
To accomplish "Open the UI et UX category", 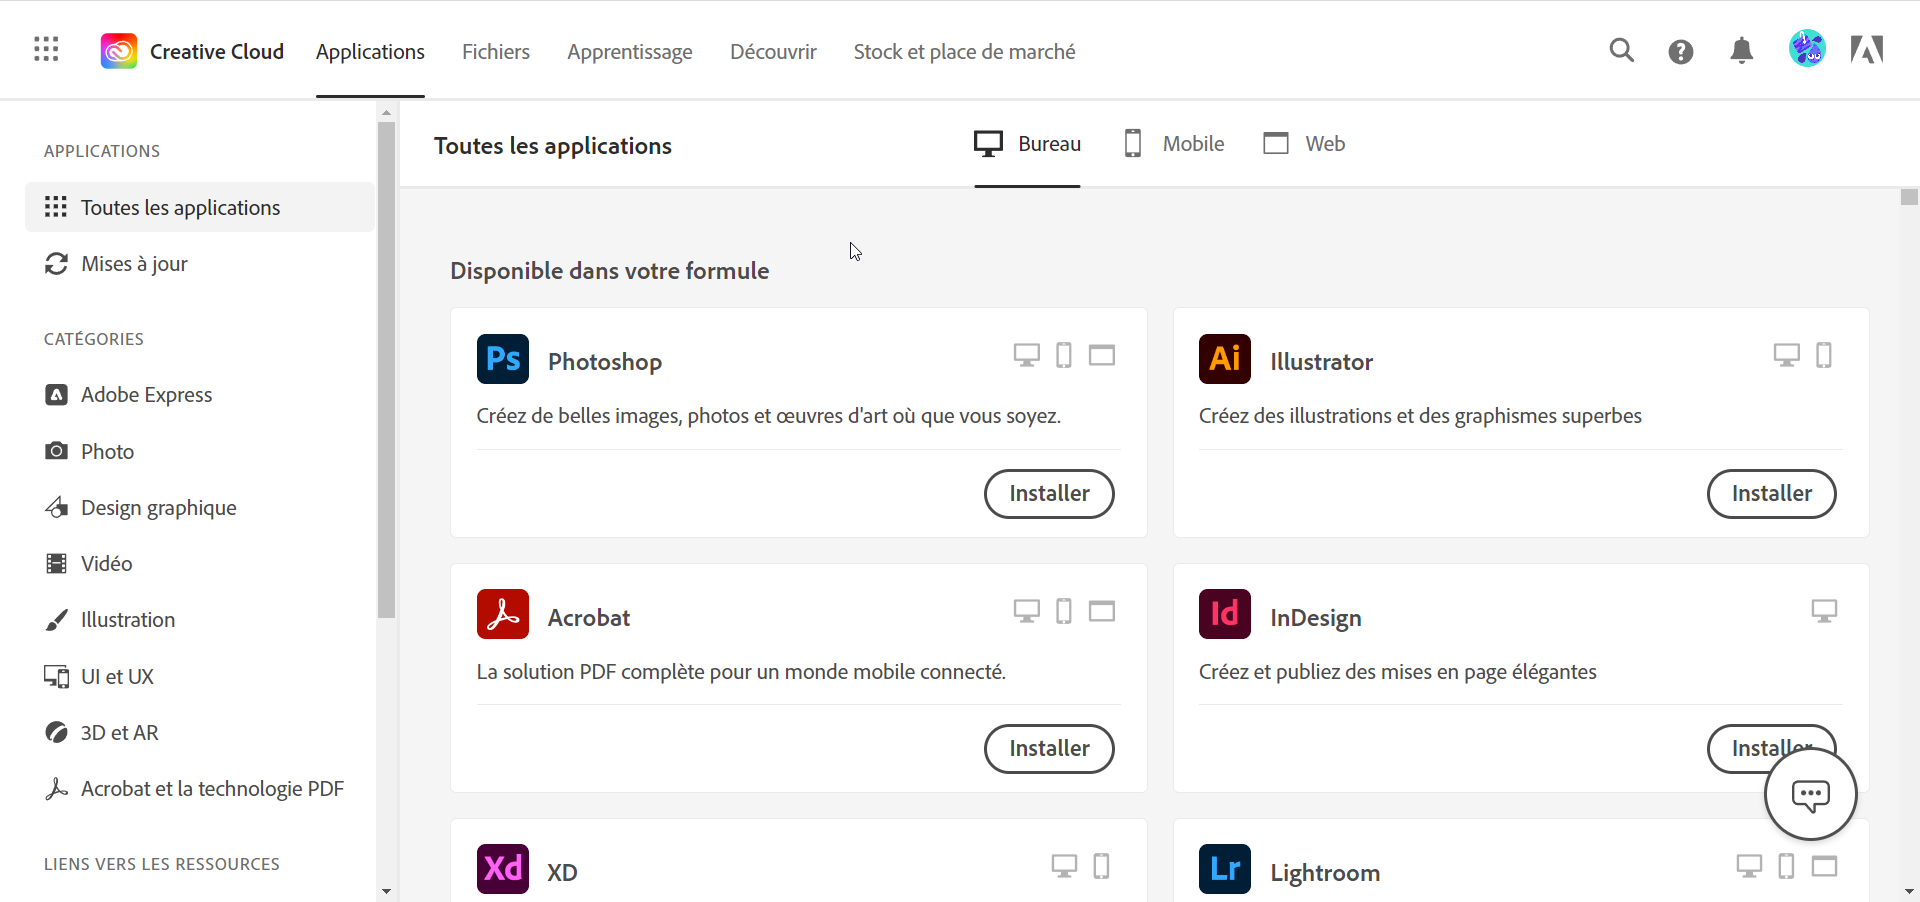I will tap(99, 677).
